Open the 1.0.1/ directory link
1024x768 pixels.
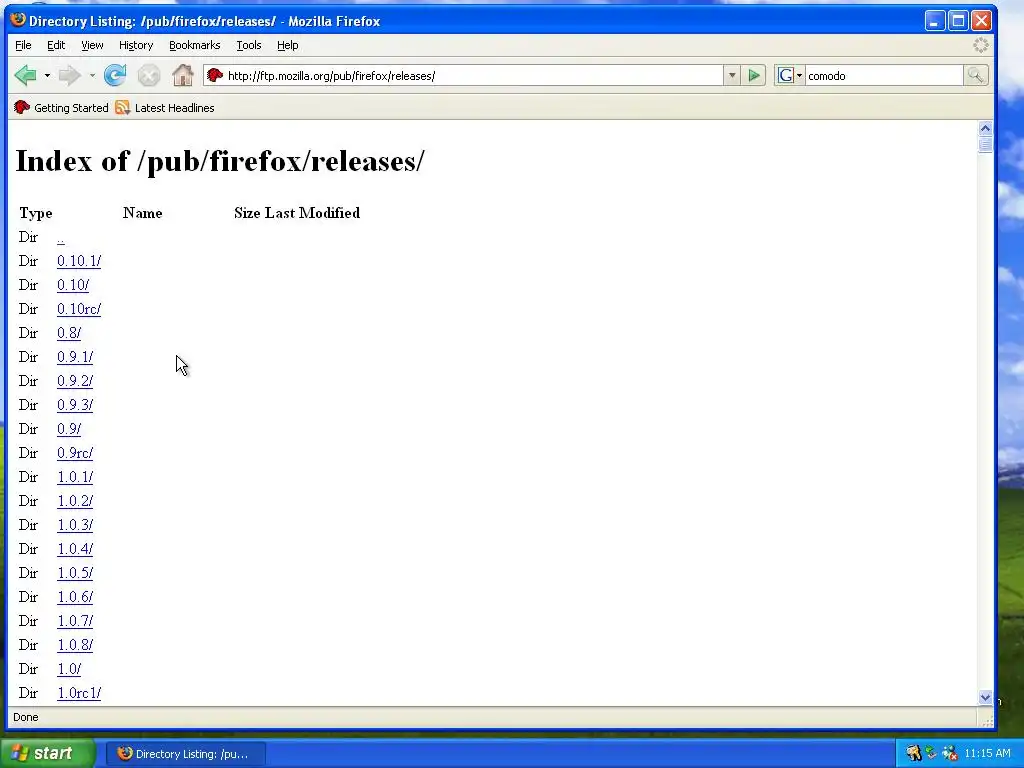(x=75, y=477)
